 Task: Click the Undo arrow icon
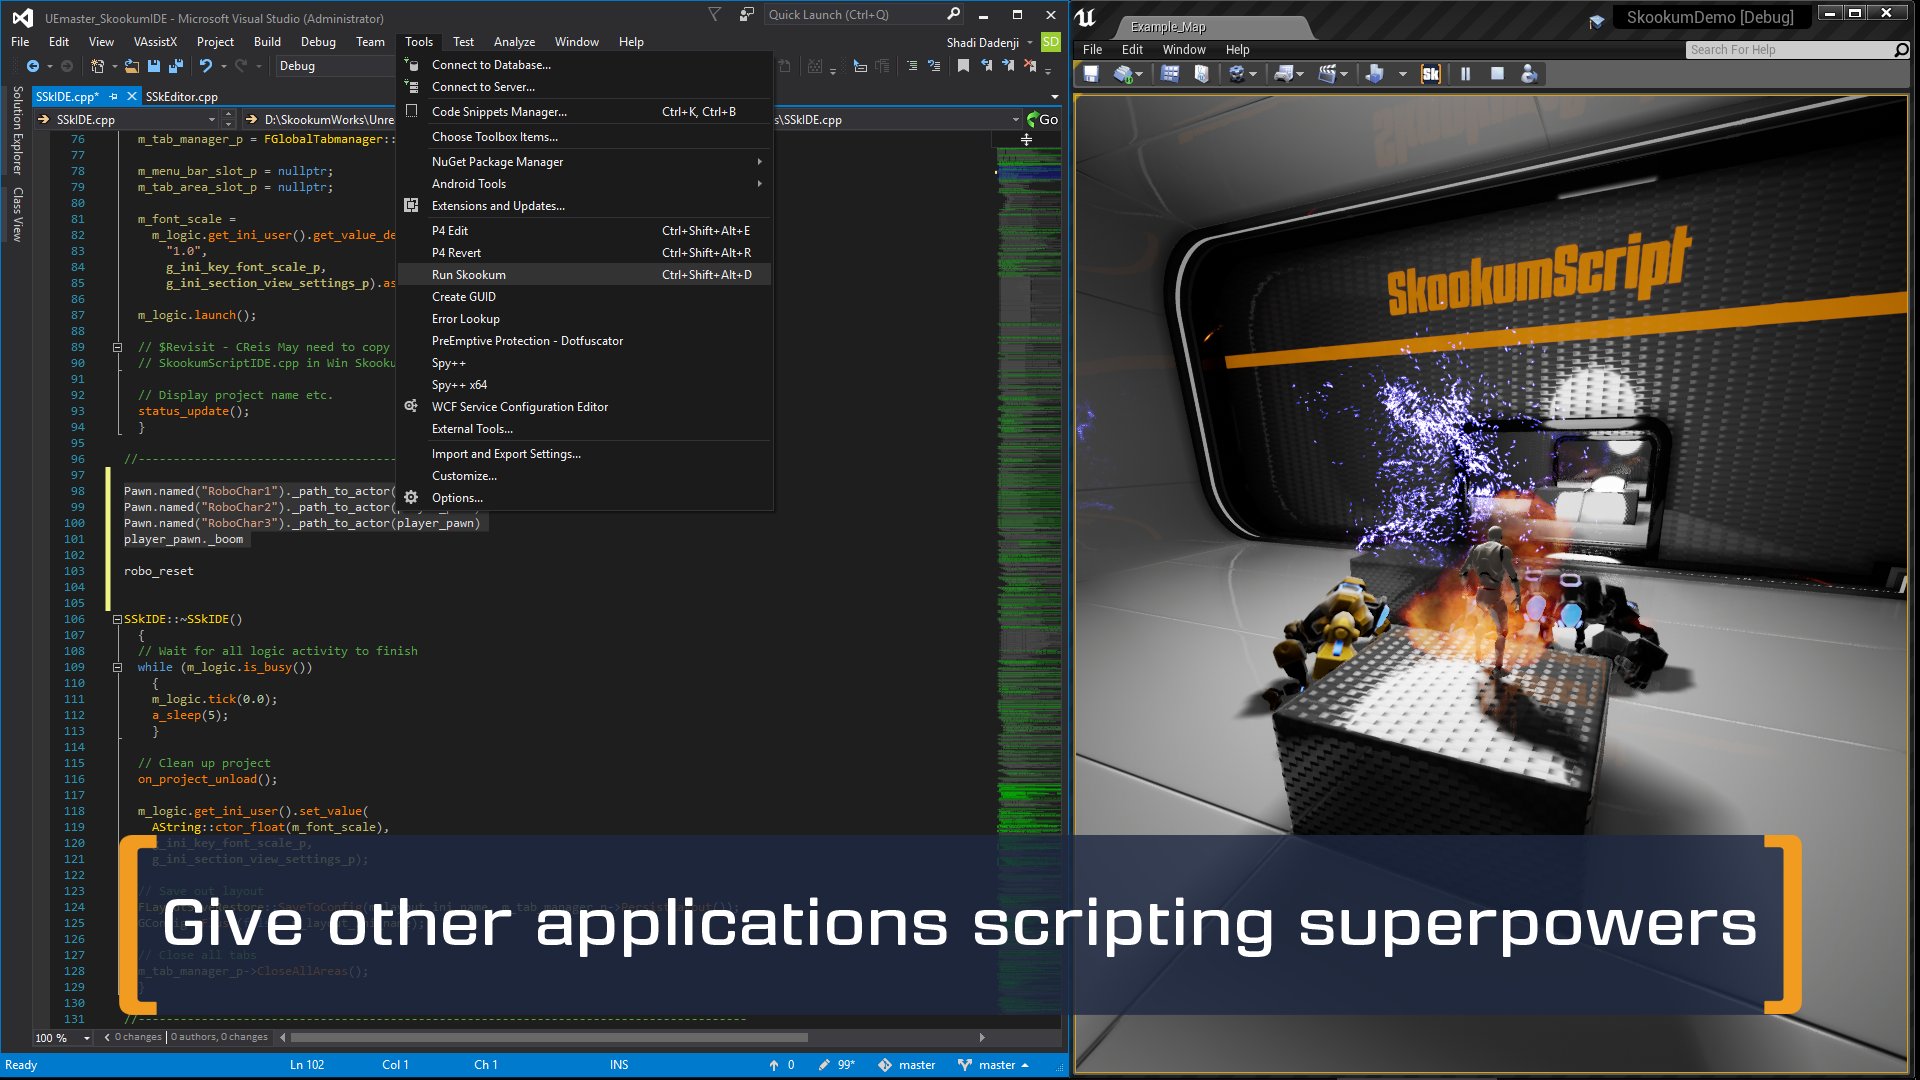[x=205, y=66]
